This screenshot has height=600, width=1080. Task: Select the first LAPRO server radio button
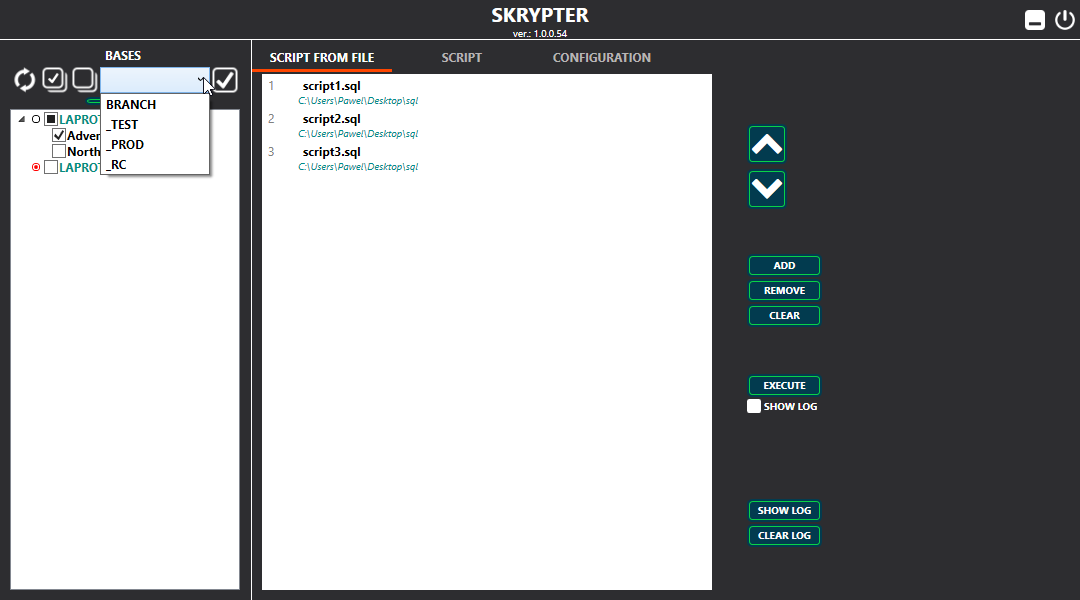[x=36, y=119]
